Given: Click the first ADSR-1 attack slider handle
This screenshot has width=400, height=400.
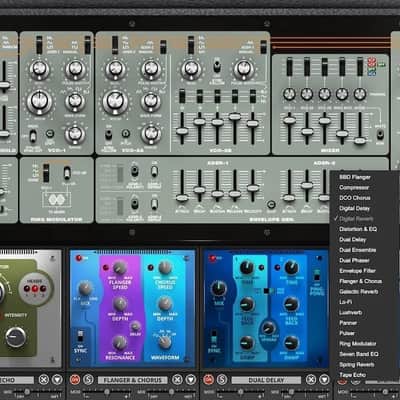Looking at the screenshot, I should (182, 198).
